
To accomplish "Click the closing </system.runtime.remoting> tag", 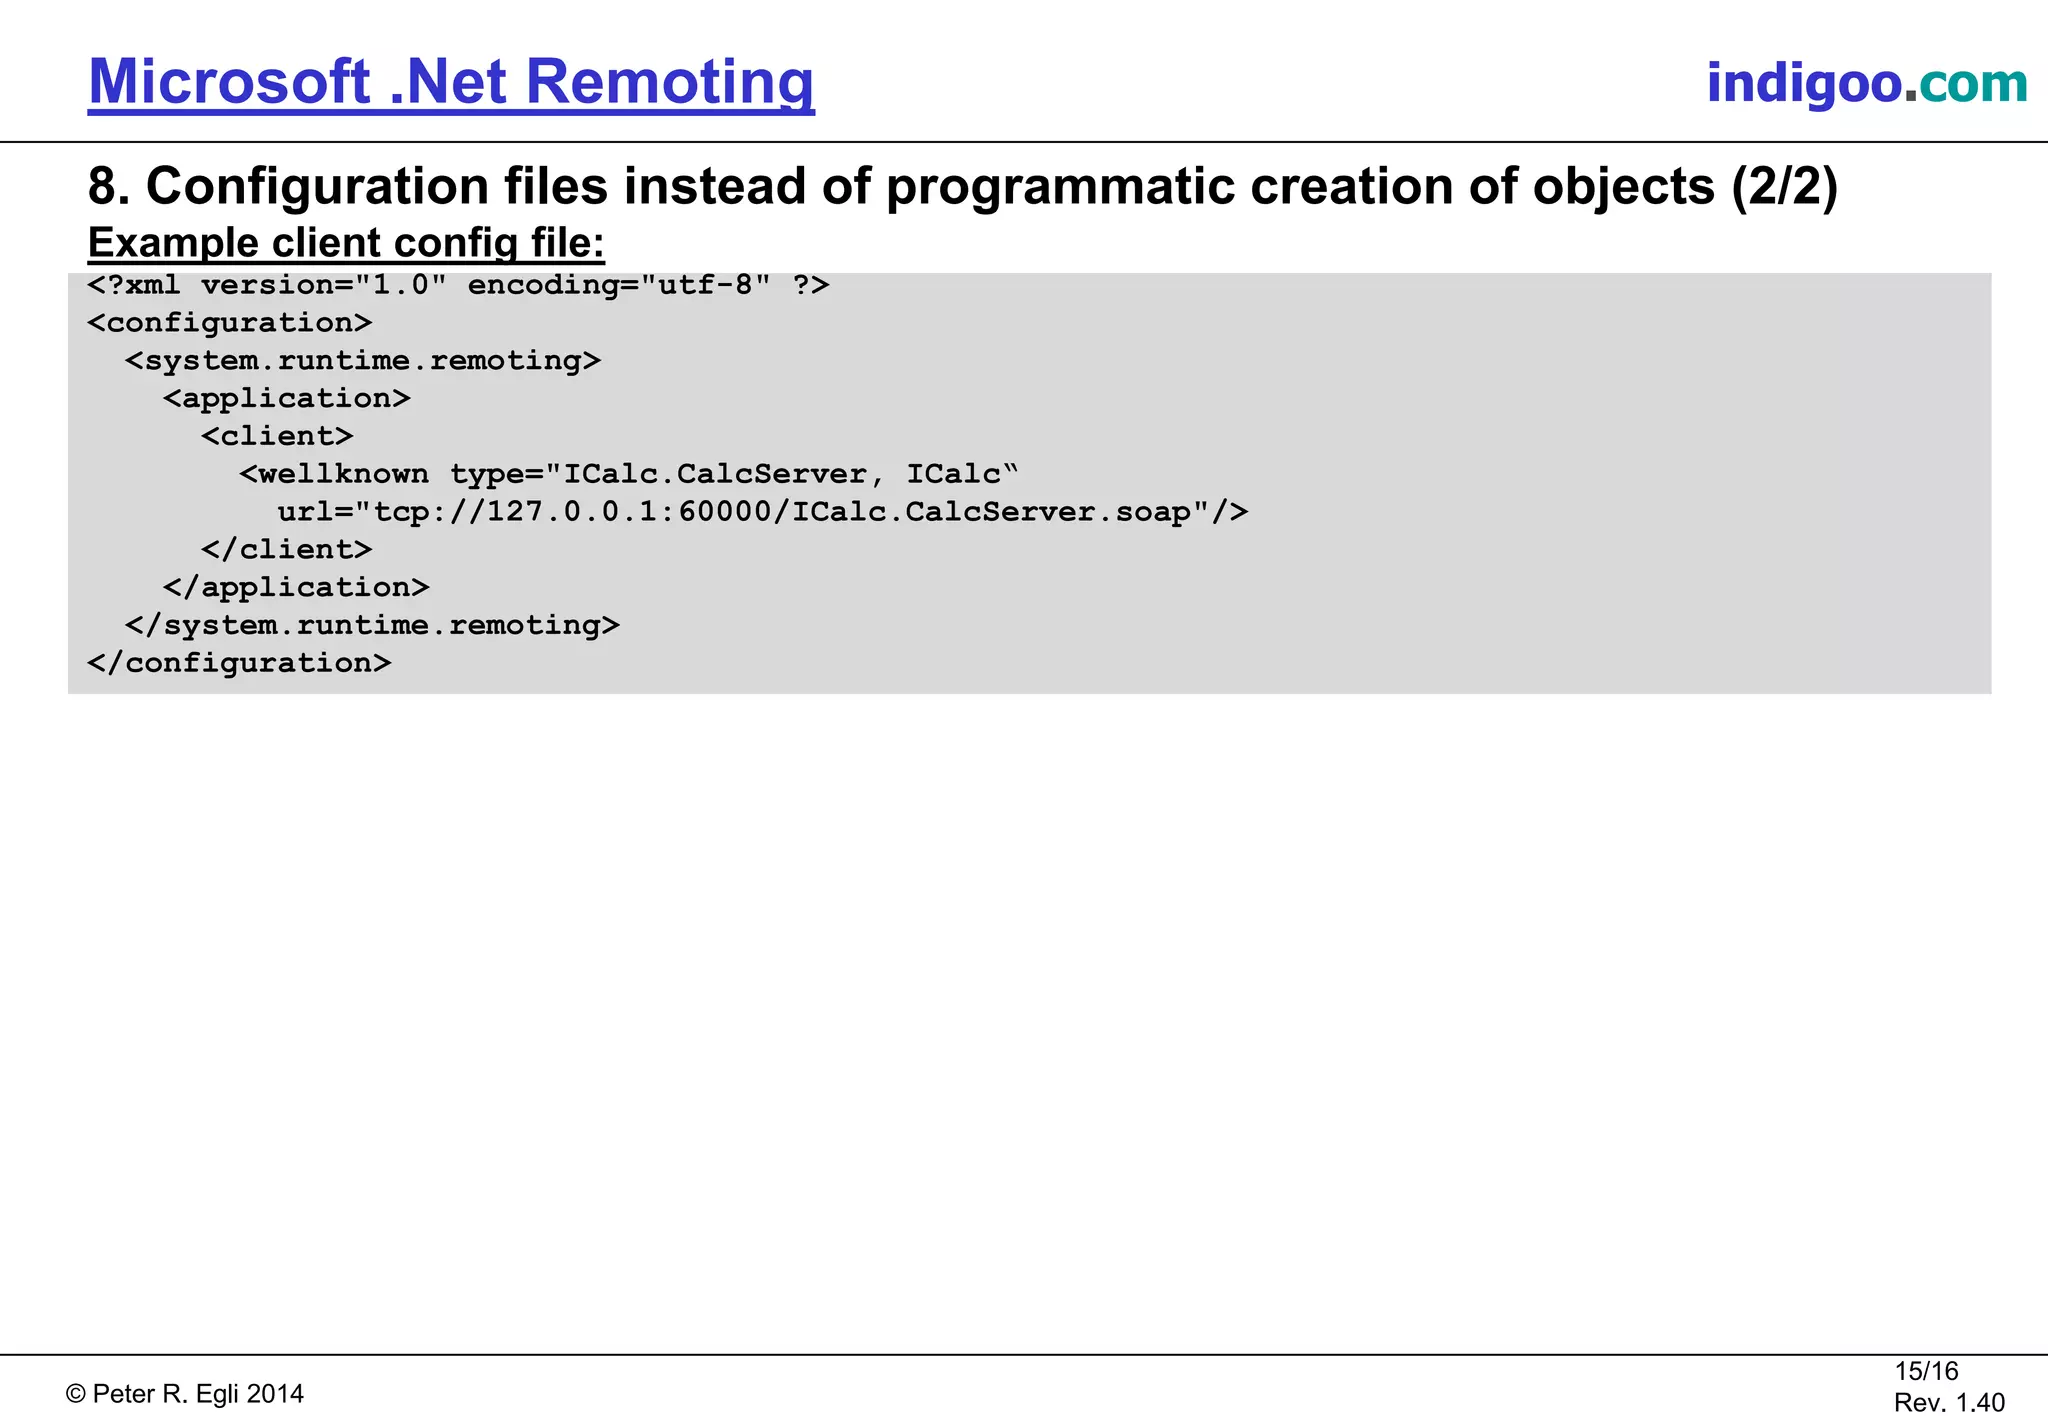I will pyautogui.click(x=372, y=626).
